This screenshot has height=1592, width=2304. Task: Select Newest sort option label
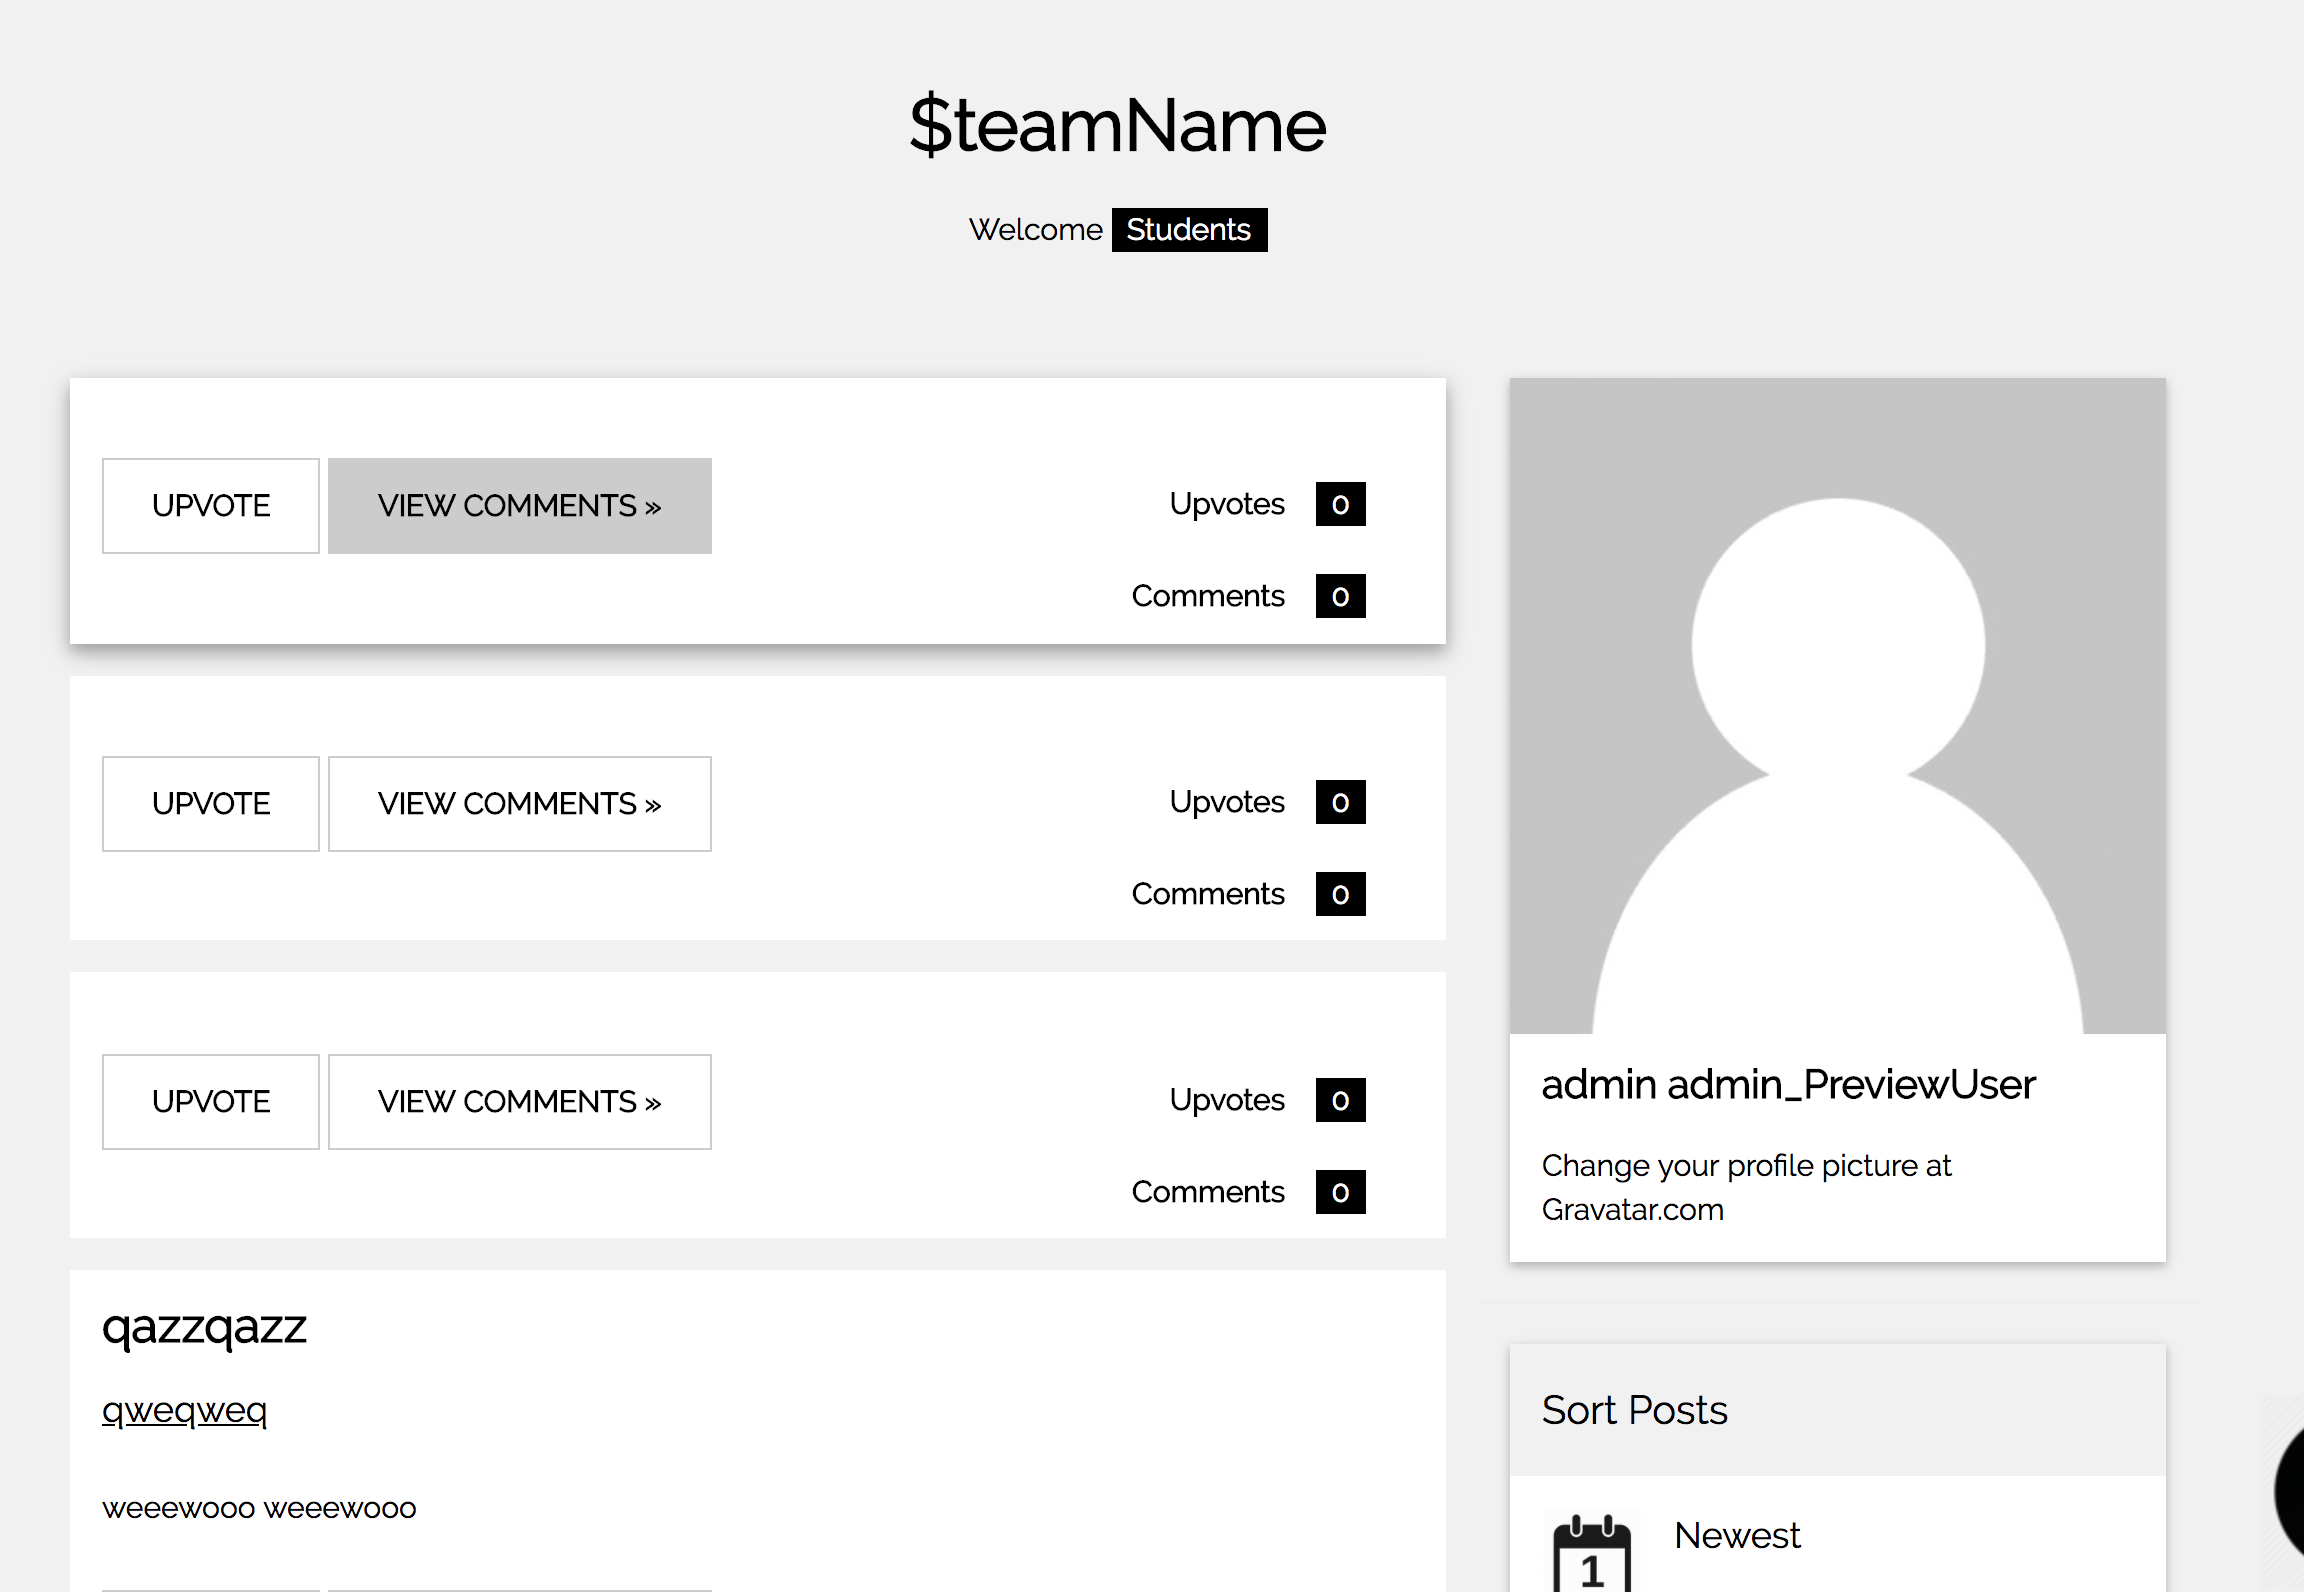click(1737, 1535)
